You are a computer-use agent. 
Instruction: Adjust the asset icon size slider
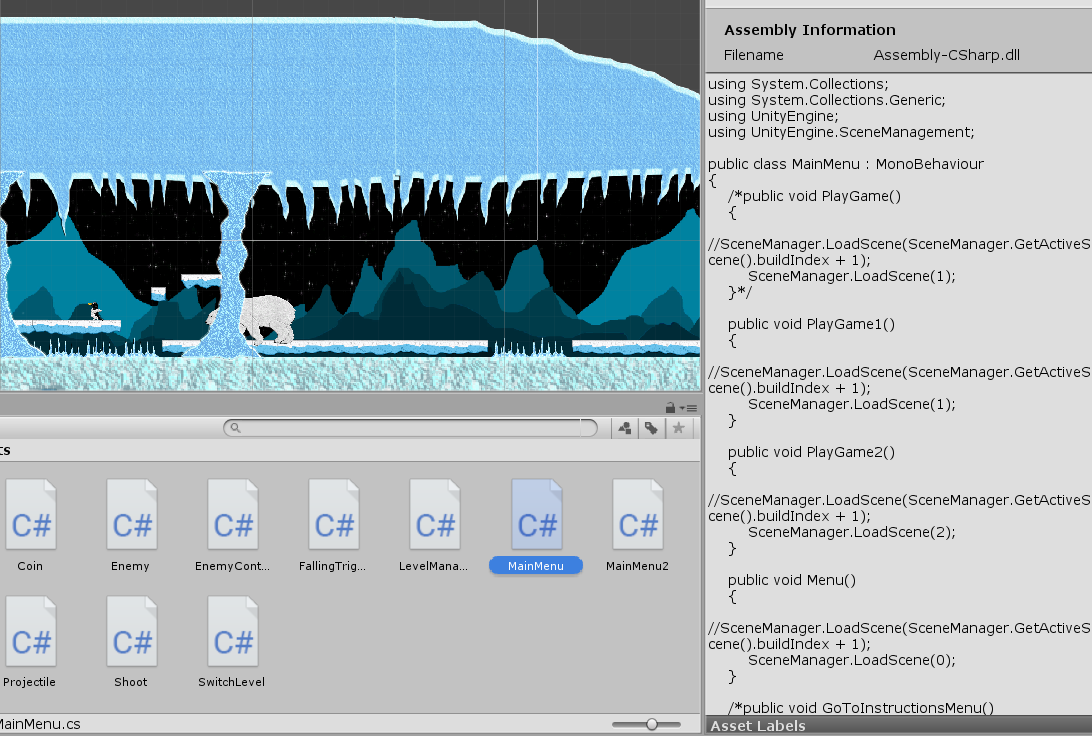tap(651, 724)
